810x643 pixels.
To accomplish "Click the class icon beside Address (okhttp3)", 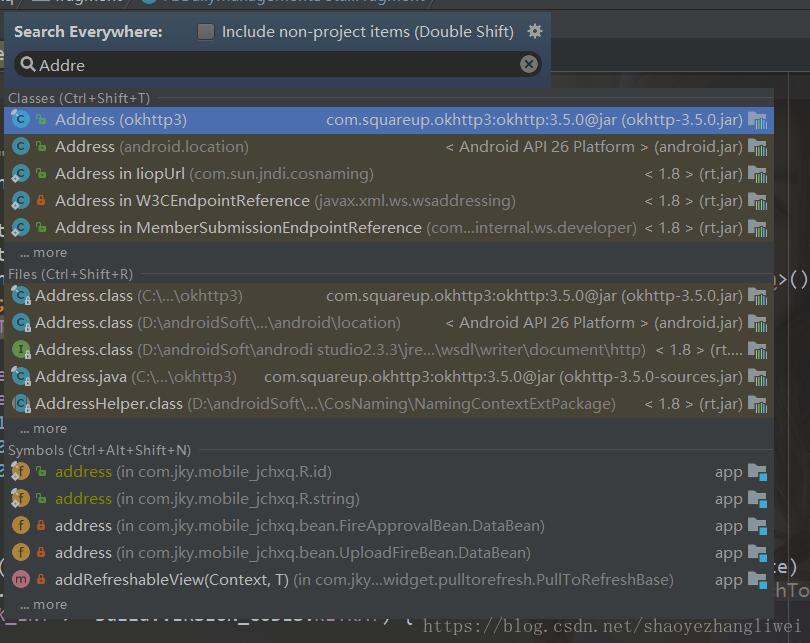I will pyautogui.click(x=20, y=120).
